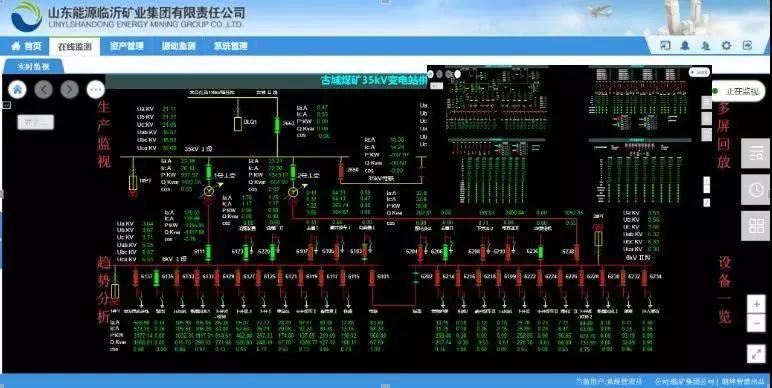772x388 pixels.
Task: Switch to the 资产管理 menu tab
Action: [127, 46]
